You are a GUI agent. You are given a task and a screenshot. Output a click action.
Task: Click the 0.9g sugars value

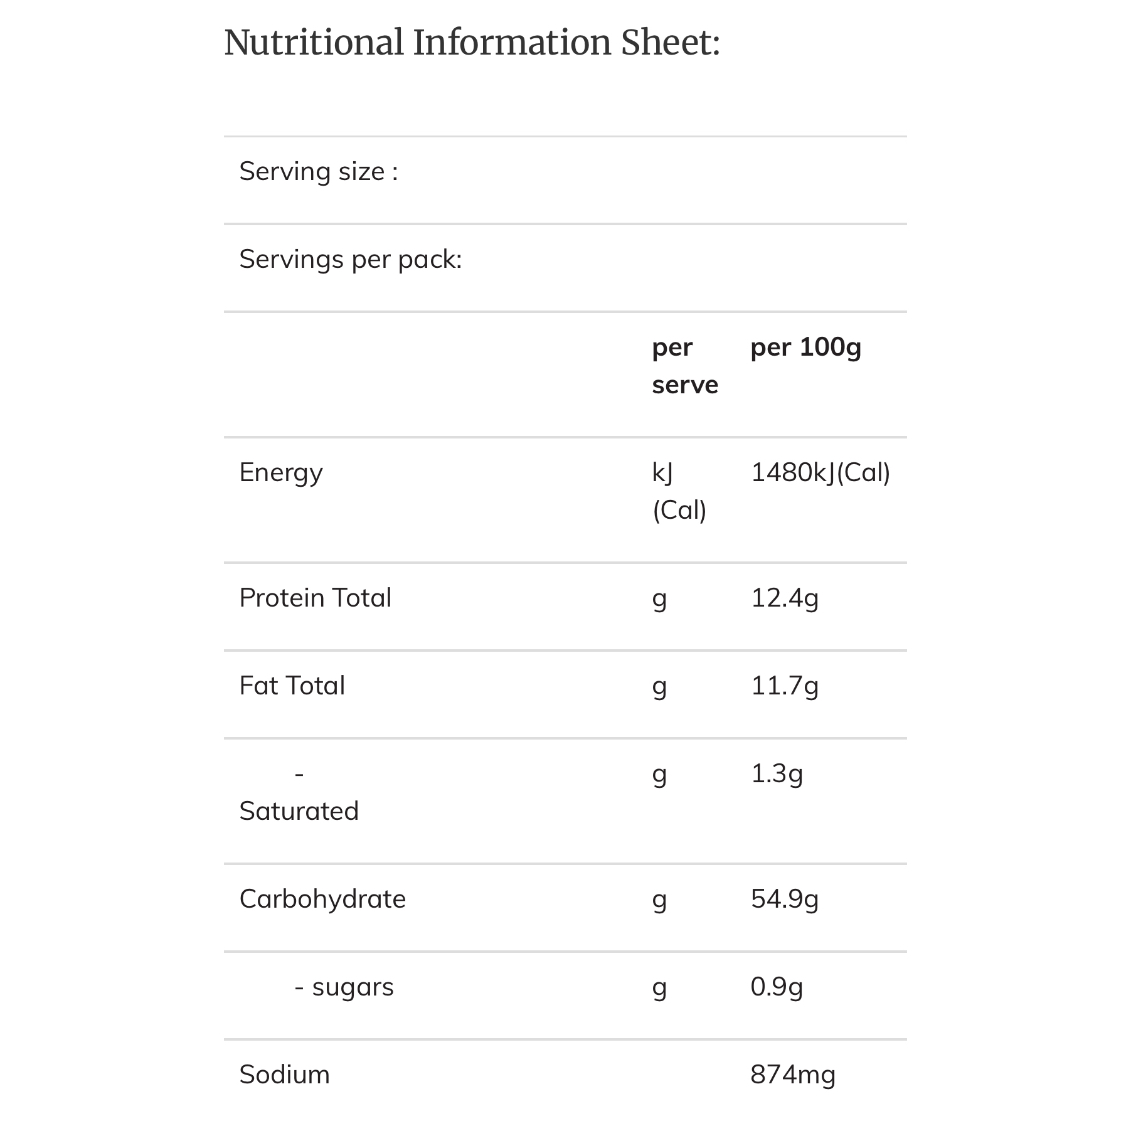pos(777,987)
